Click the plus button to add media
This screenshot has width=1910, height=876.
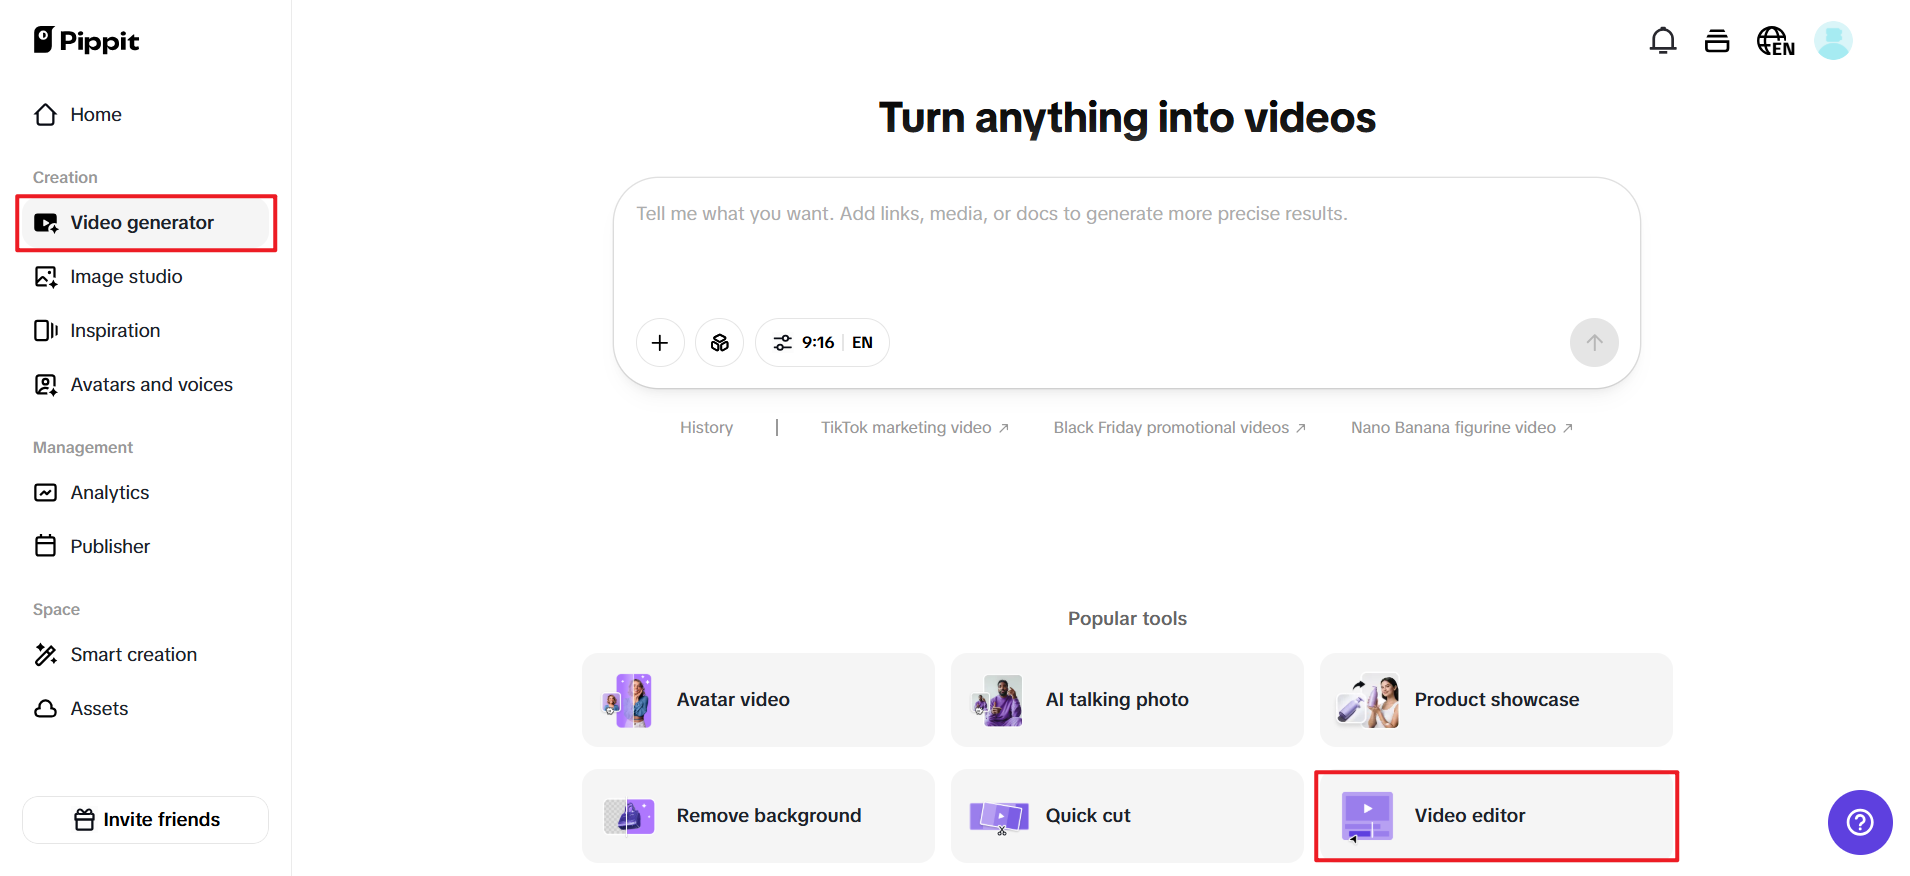[x=660, y=343]
